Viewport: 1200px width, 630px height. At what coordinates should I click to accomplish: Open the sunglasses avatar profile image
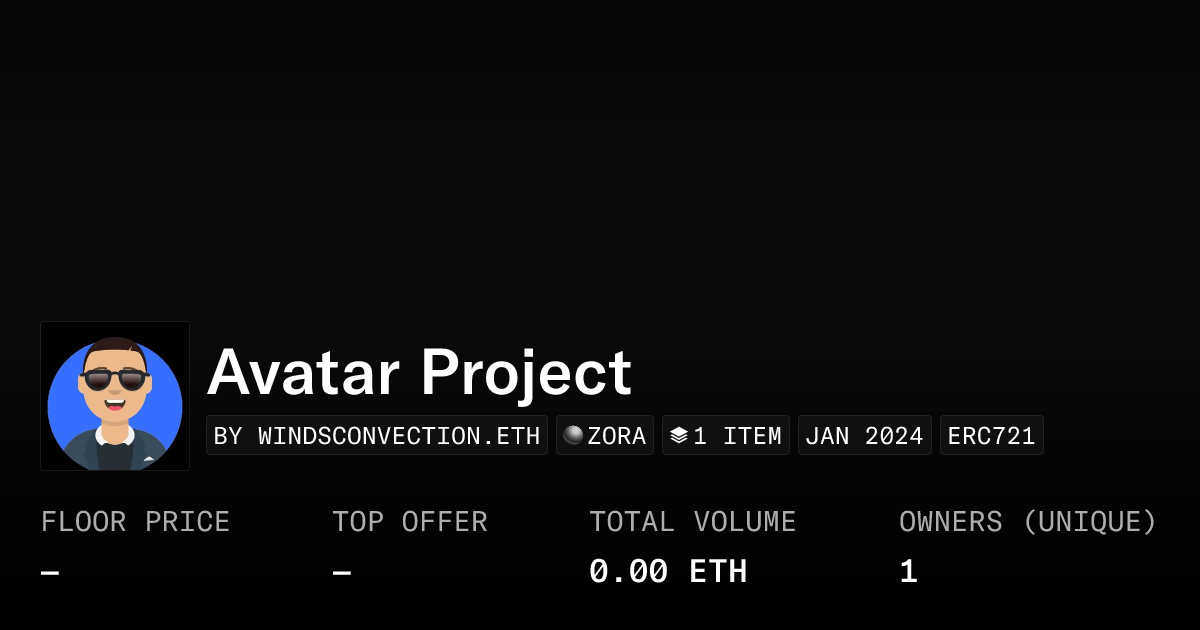point(115,396)
